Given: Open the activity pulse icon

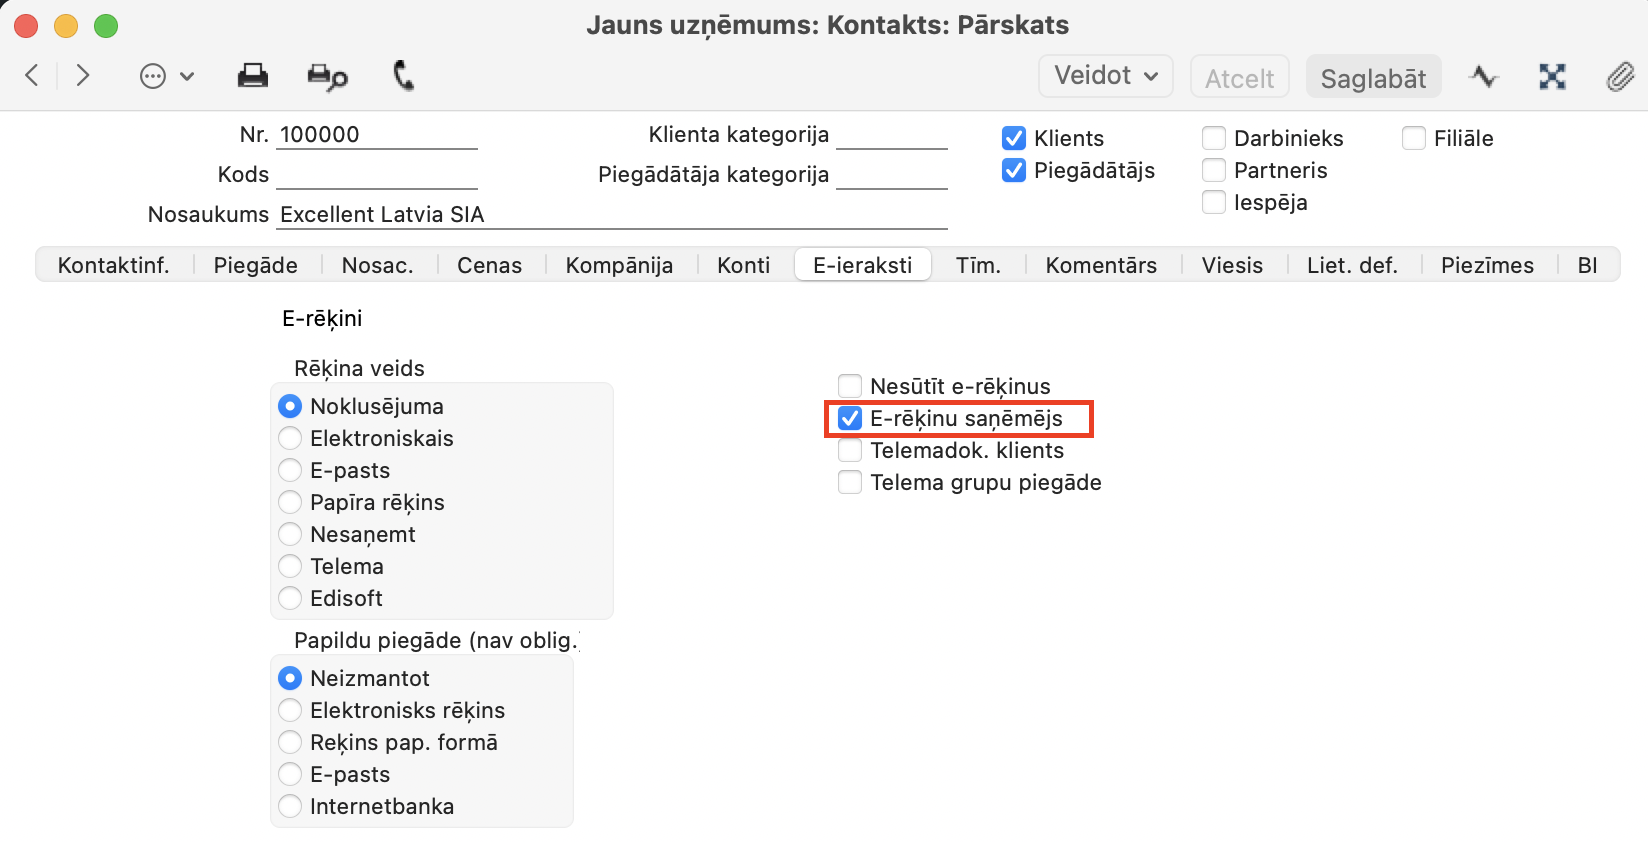Looking at the screenshot, I should (1483, 77).
